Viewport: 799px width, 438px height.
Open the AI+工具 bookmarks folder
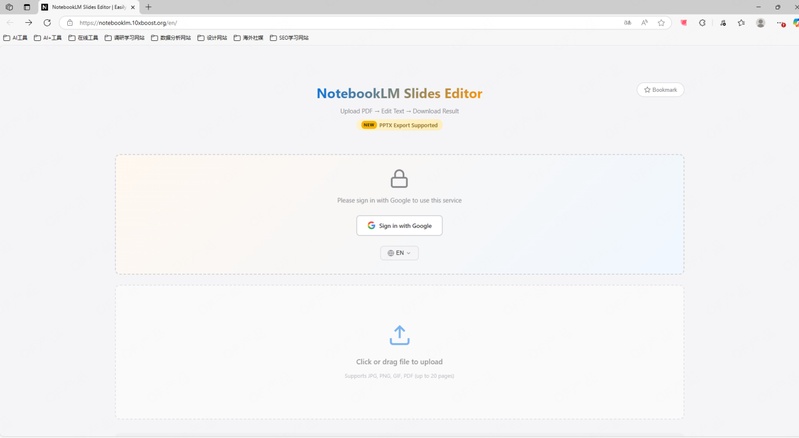(x=48, y=38)
